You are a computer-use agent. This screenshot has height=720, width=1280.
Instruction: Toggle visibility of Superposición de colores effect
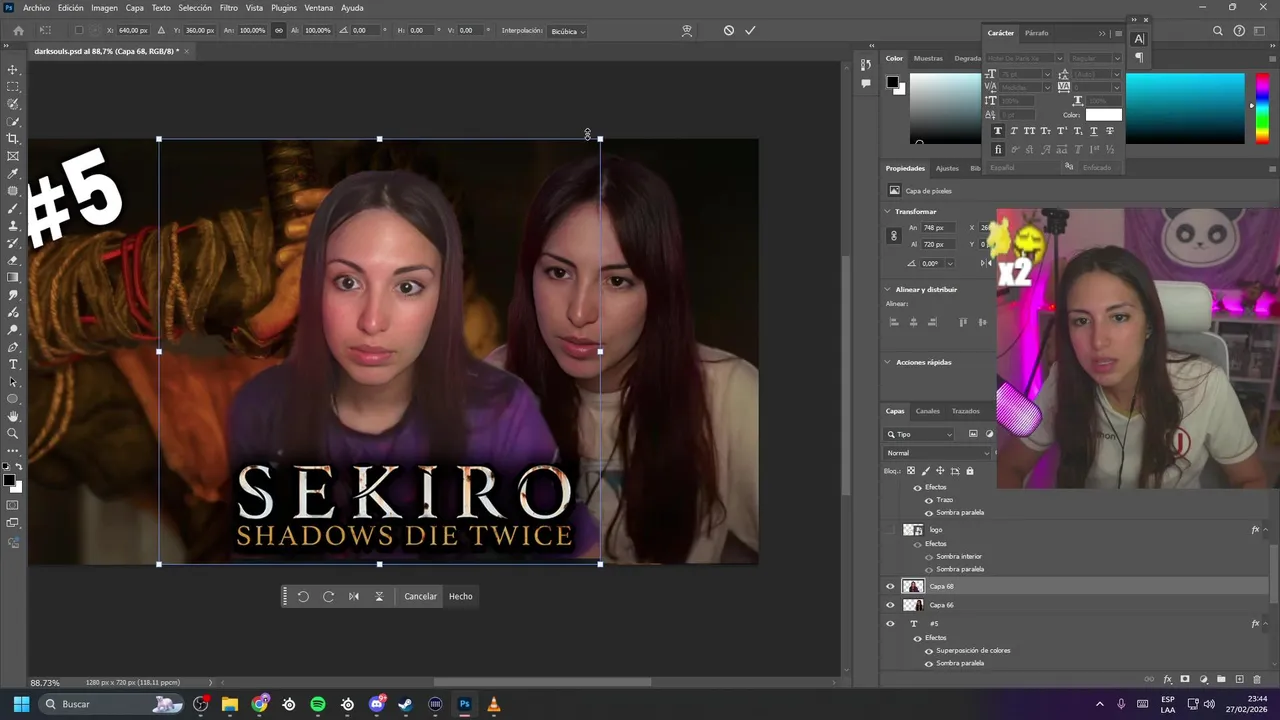pos(929,651)
